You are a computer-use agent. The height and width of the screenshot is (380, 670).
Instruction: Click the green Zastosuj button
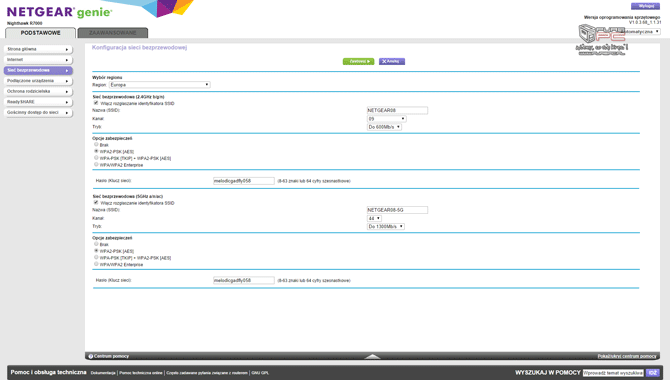coord(359,62)
